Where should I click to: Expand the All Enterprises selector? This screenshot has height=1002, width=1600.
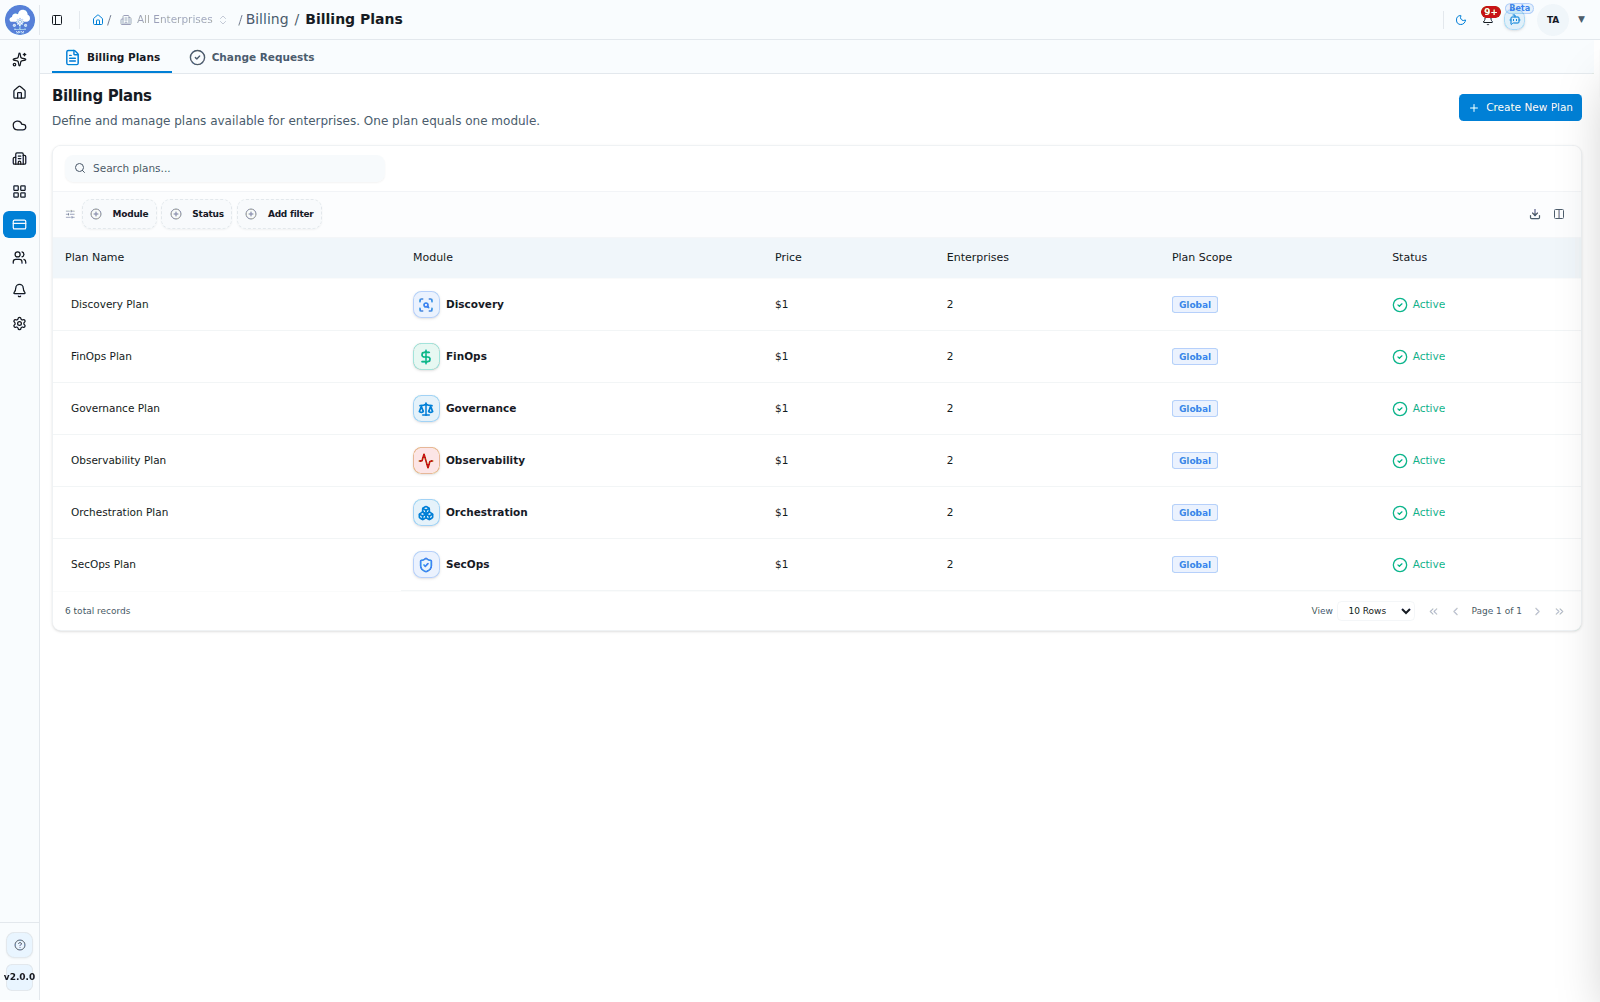tap(174, 20)
